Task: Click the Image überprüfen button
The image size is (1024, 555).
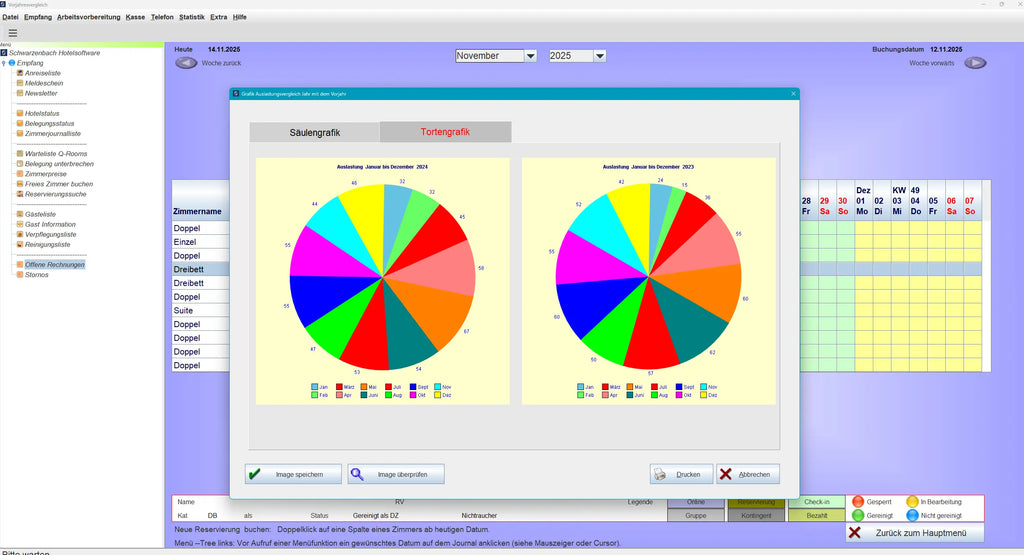Action: pos(396,474)
